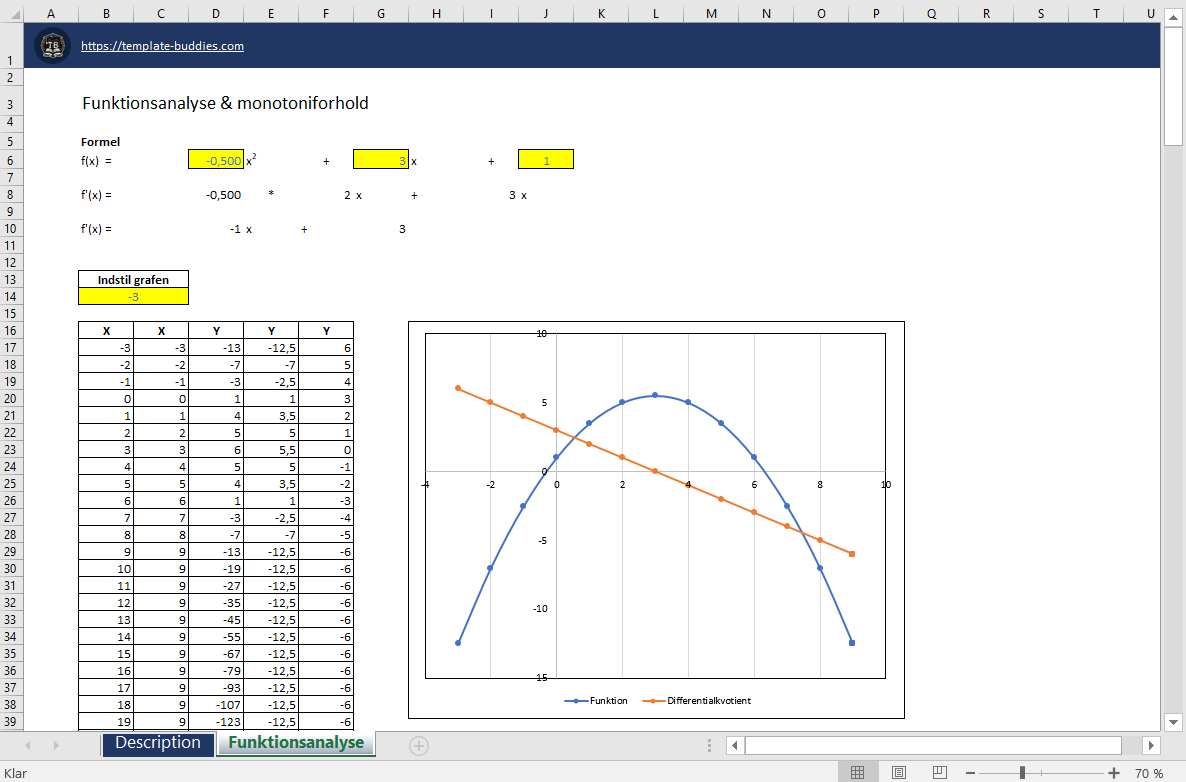Click the zoom slider handle

coord(1022,773)
